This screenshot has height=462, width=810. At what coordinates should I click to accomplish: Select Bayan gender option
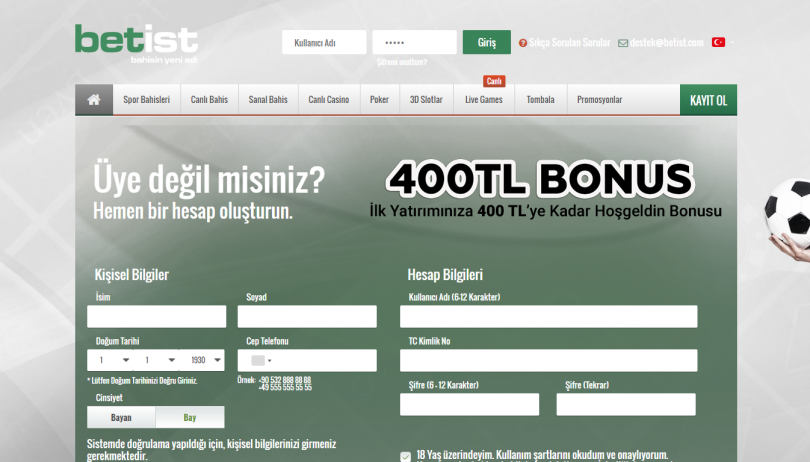tap(121, 417)
